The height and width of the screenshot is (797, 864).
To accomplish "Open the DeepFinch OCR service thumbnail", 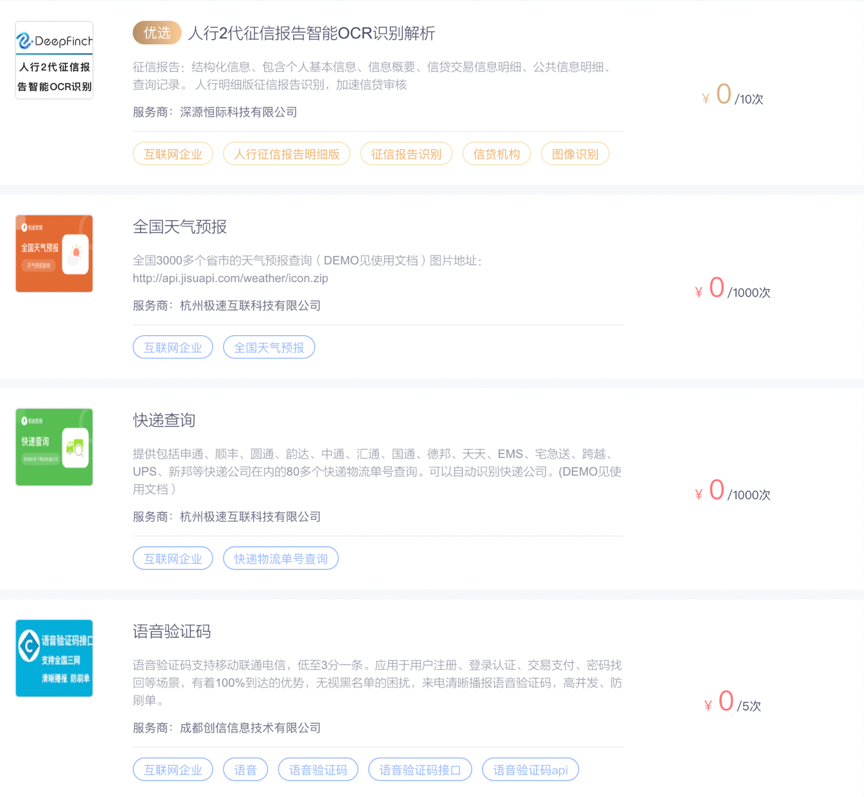I will pyautogui.click(x=54, y=60).
